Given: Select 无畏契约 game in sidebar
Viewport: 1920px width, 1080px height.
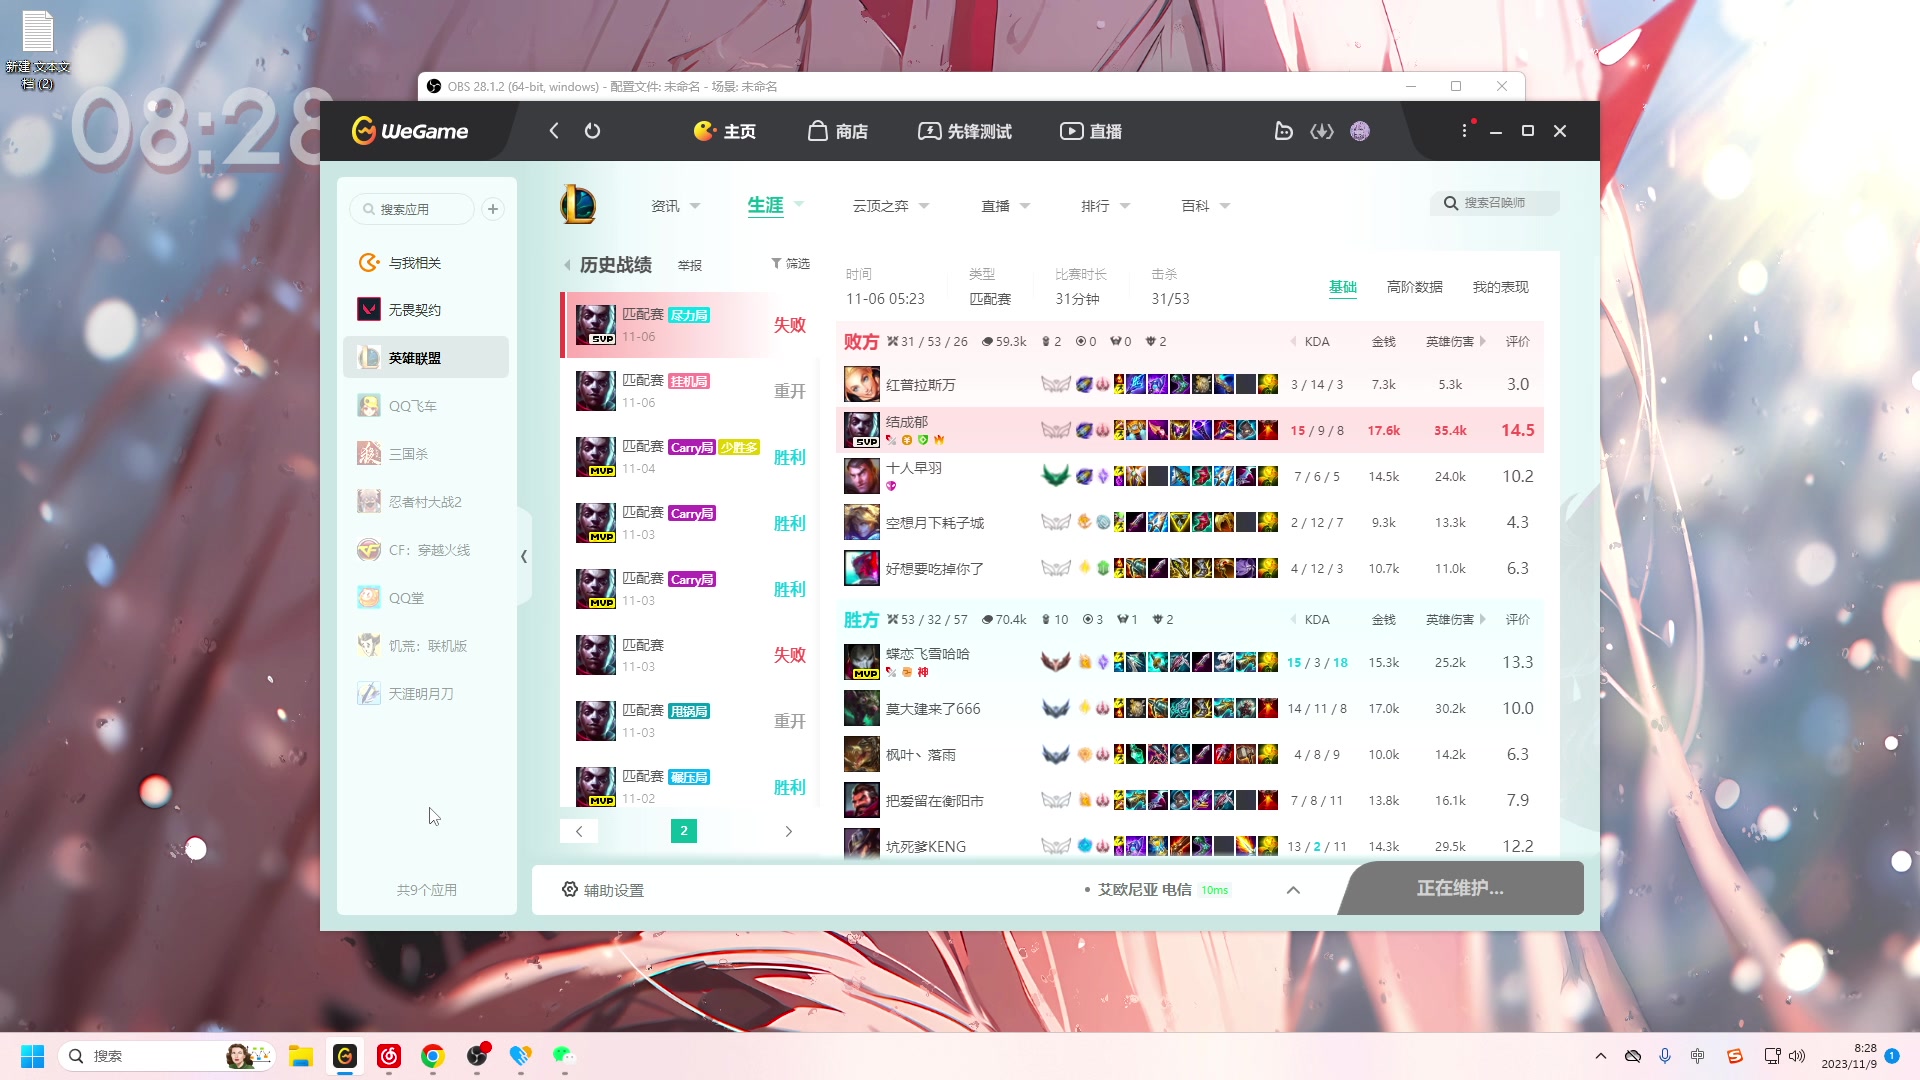Looking at the screenshot, I should [426, 310].
